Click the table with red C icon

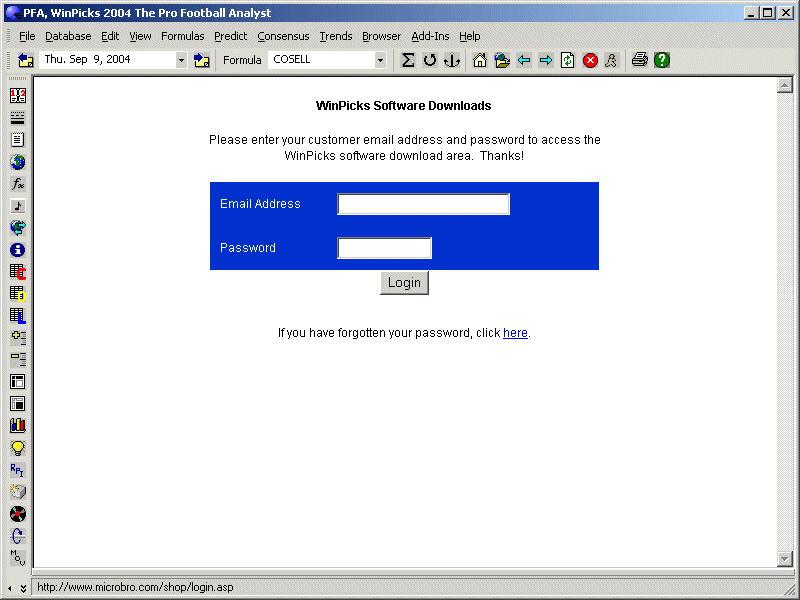click(x=18, y=271)
